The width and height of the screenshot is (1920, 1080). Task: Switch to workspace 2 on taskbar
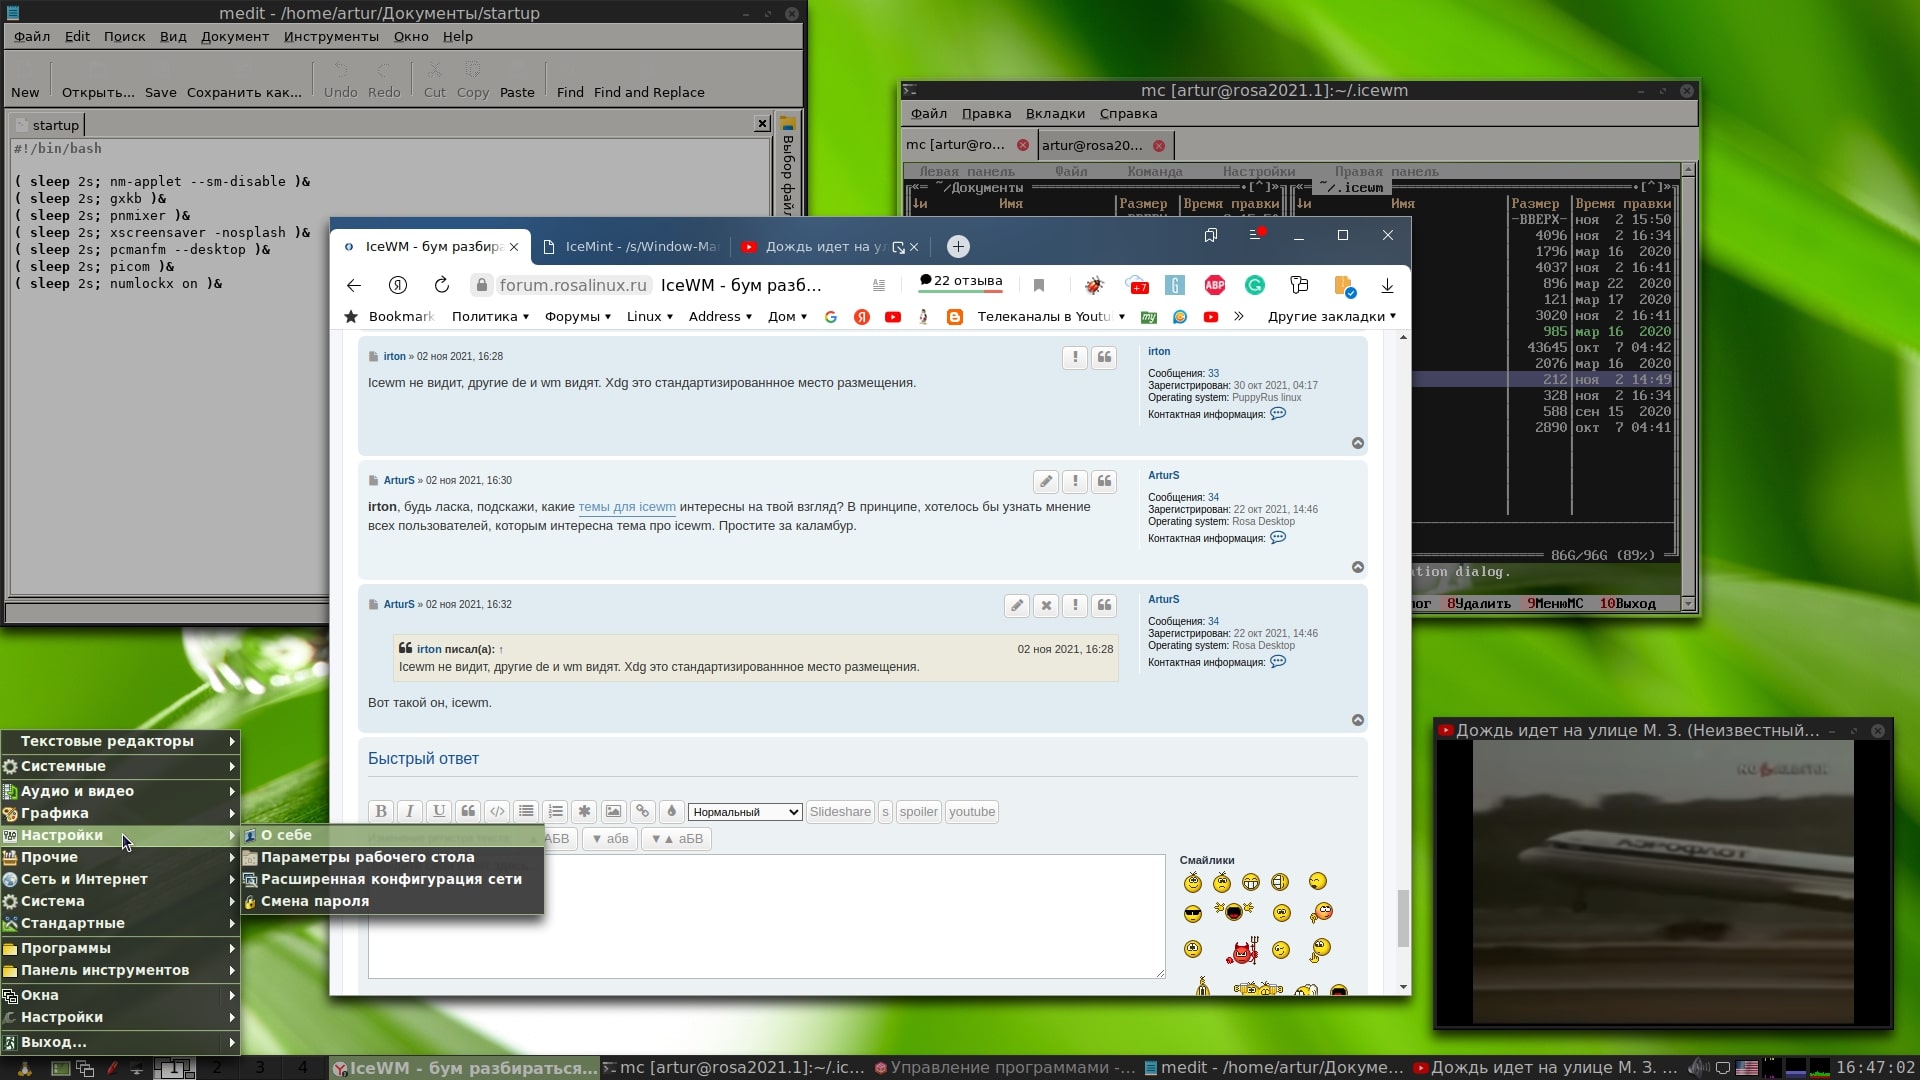click(x=217, y=1068)
